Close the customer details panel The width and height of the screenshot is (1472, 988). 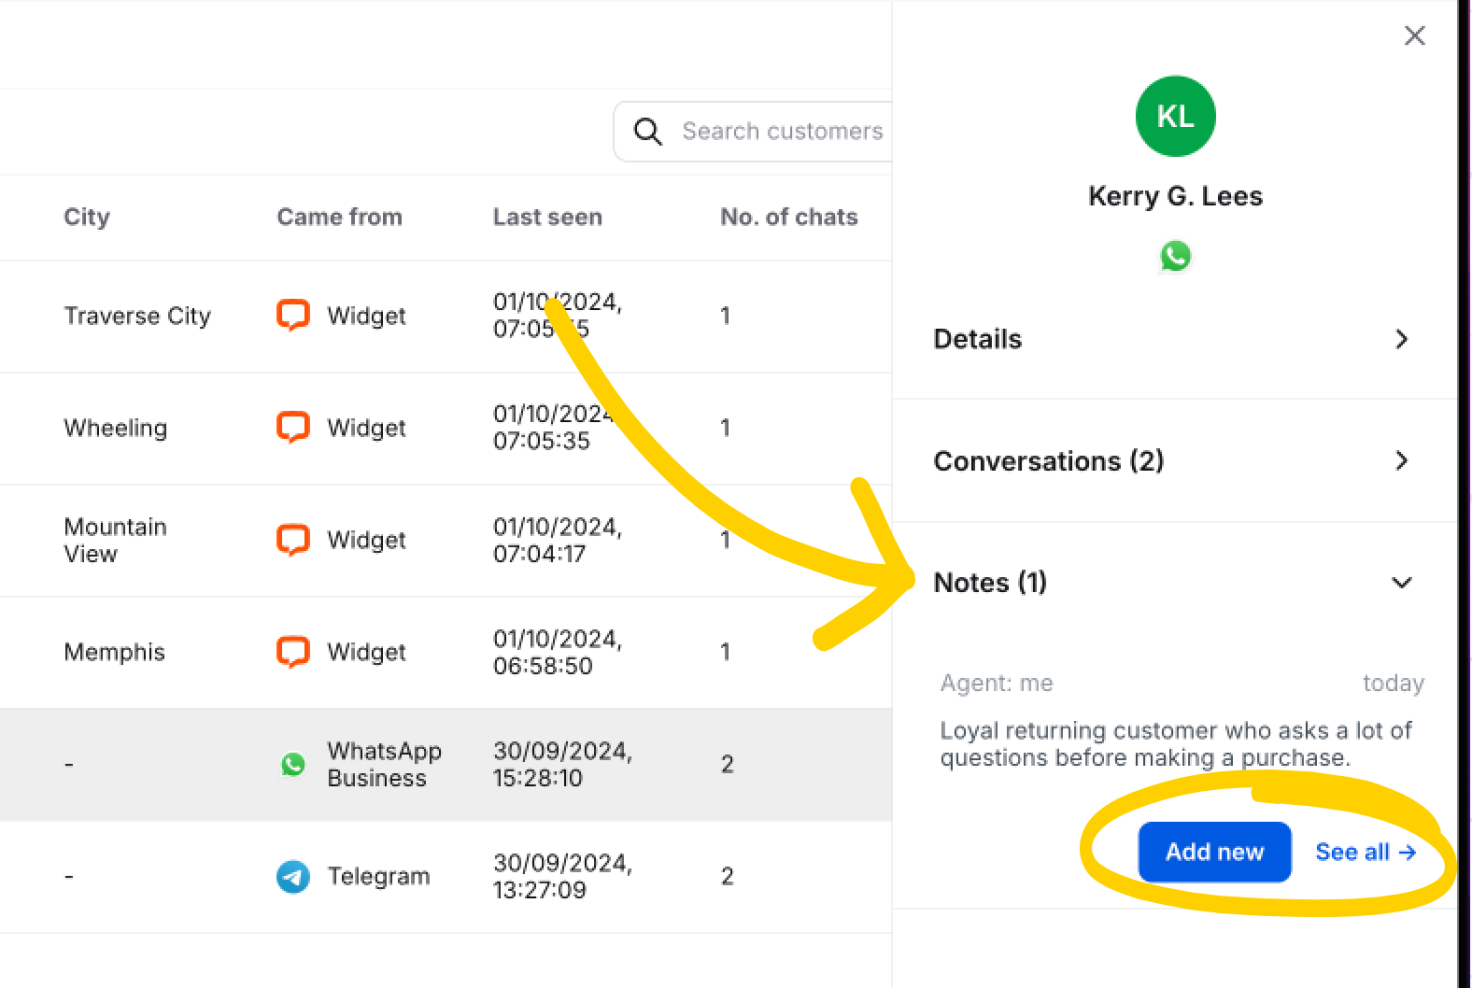[x=1414, y=36]
